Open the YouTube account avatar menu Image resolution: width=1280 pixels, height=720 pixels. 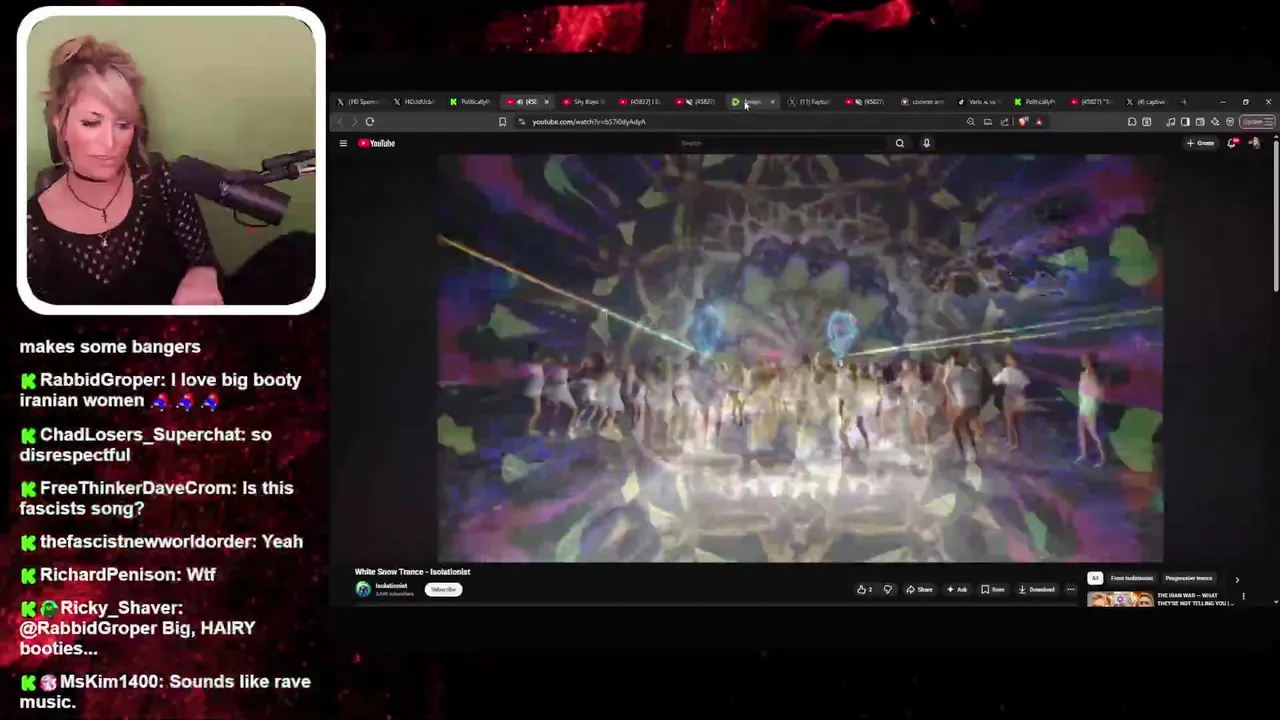(x=1255, y=143)
